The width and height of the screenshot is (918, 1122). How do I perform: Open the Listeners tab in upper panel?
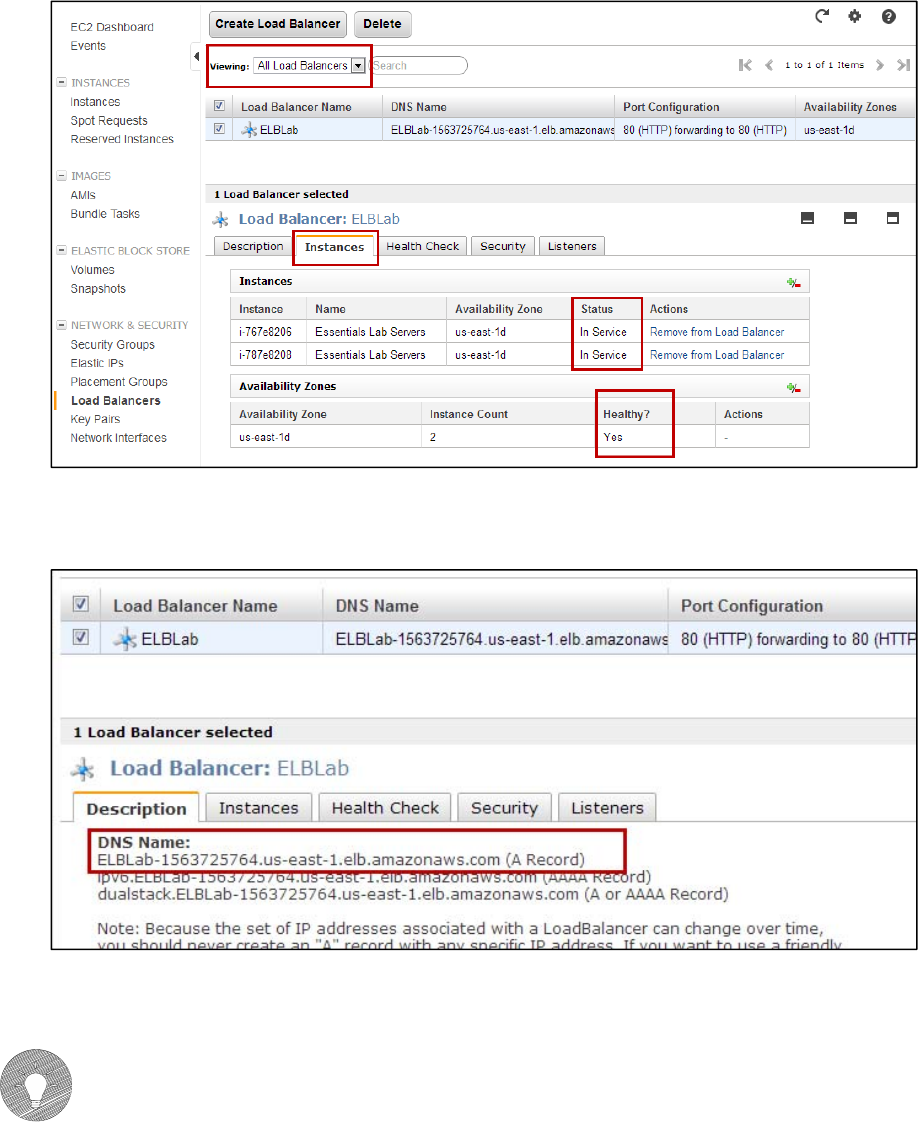(x=572, y=246)
